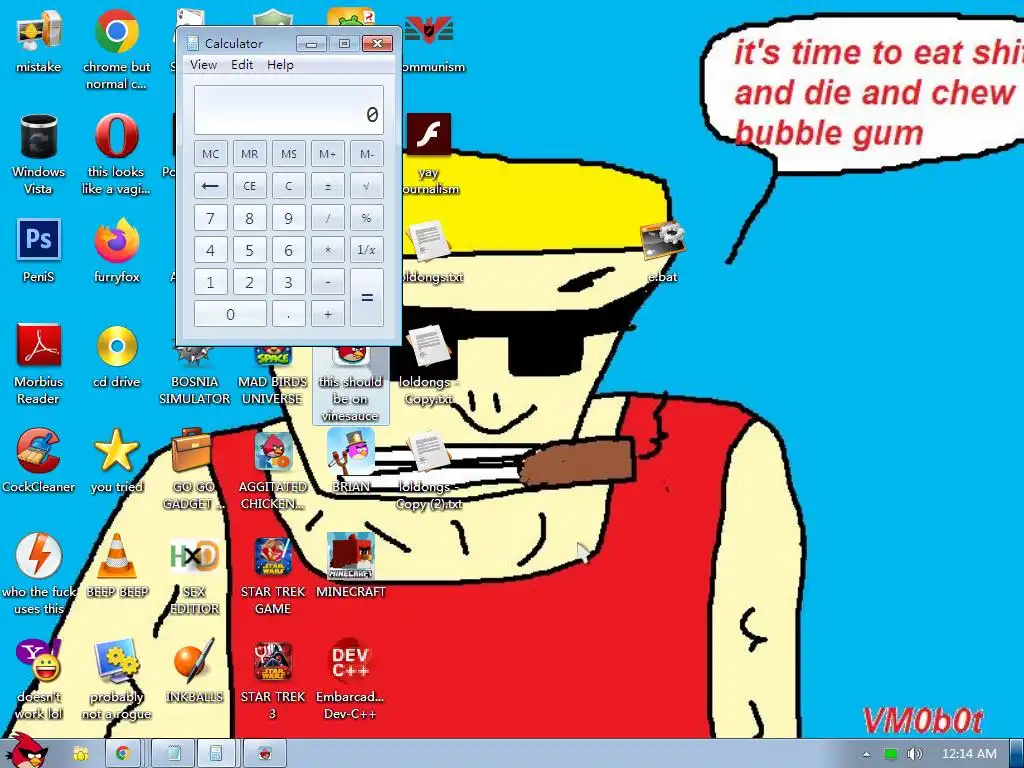
Task: Click the 7 digit button
Action: (210, 218)
